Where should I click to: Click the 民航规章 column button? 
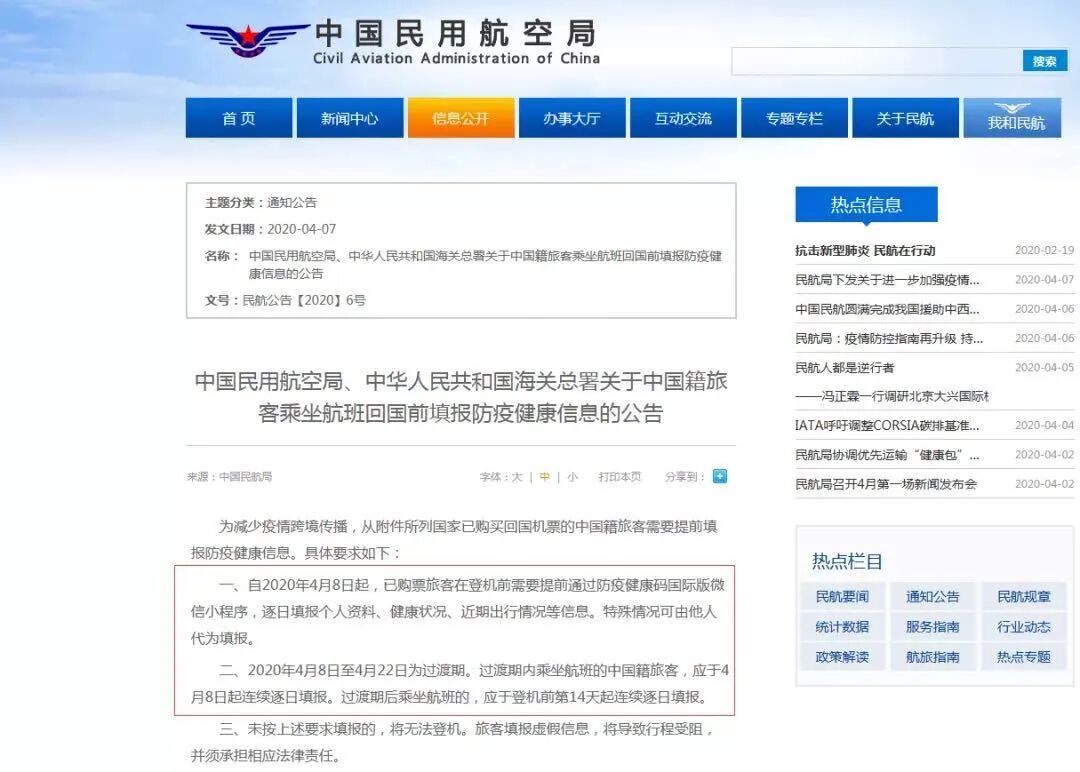pyautogui.click(x=1024, y=596)
